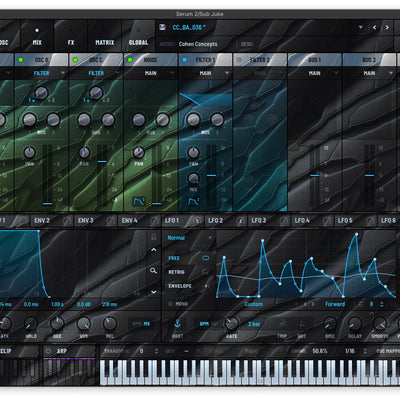Image resolution: width=400 pixels, height=400 pixels.
Task: Select the previous LFO shape arrow
Action: (304, 304)
